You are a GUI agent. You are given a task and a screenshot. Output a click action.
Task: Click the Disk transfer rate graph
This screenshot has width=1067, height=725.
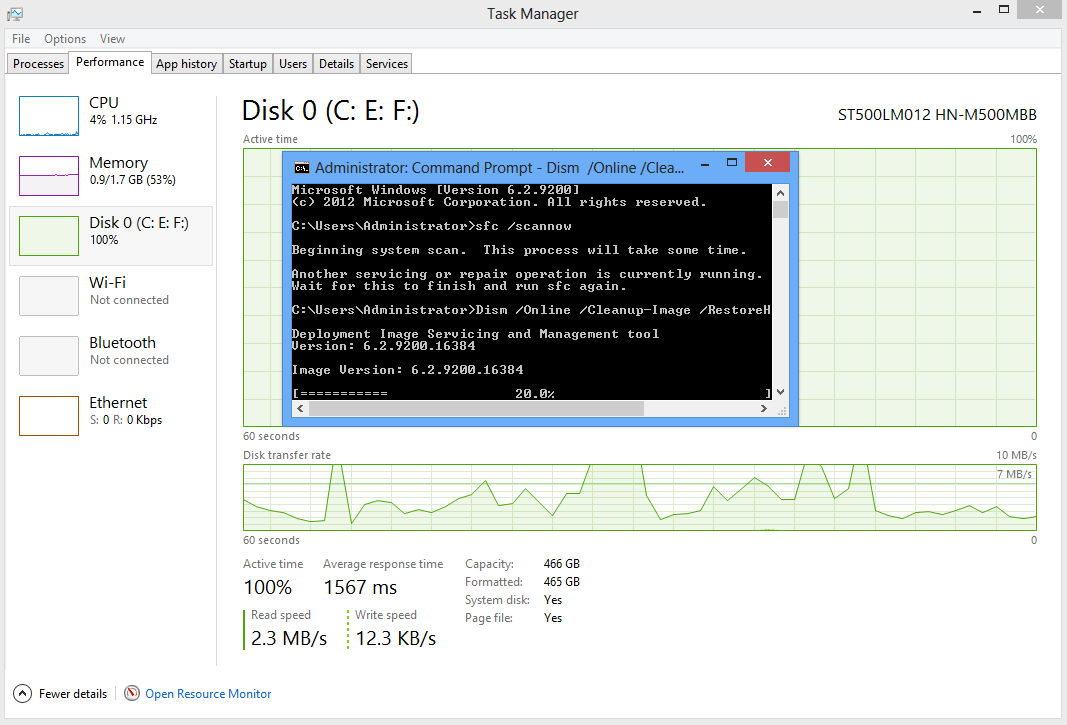pyautogui.click(x=640, y=498)
